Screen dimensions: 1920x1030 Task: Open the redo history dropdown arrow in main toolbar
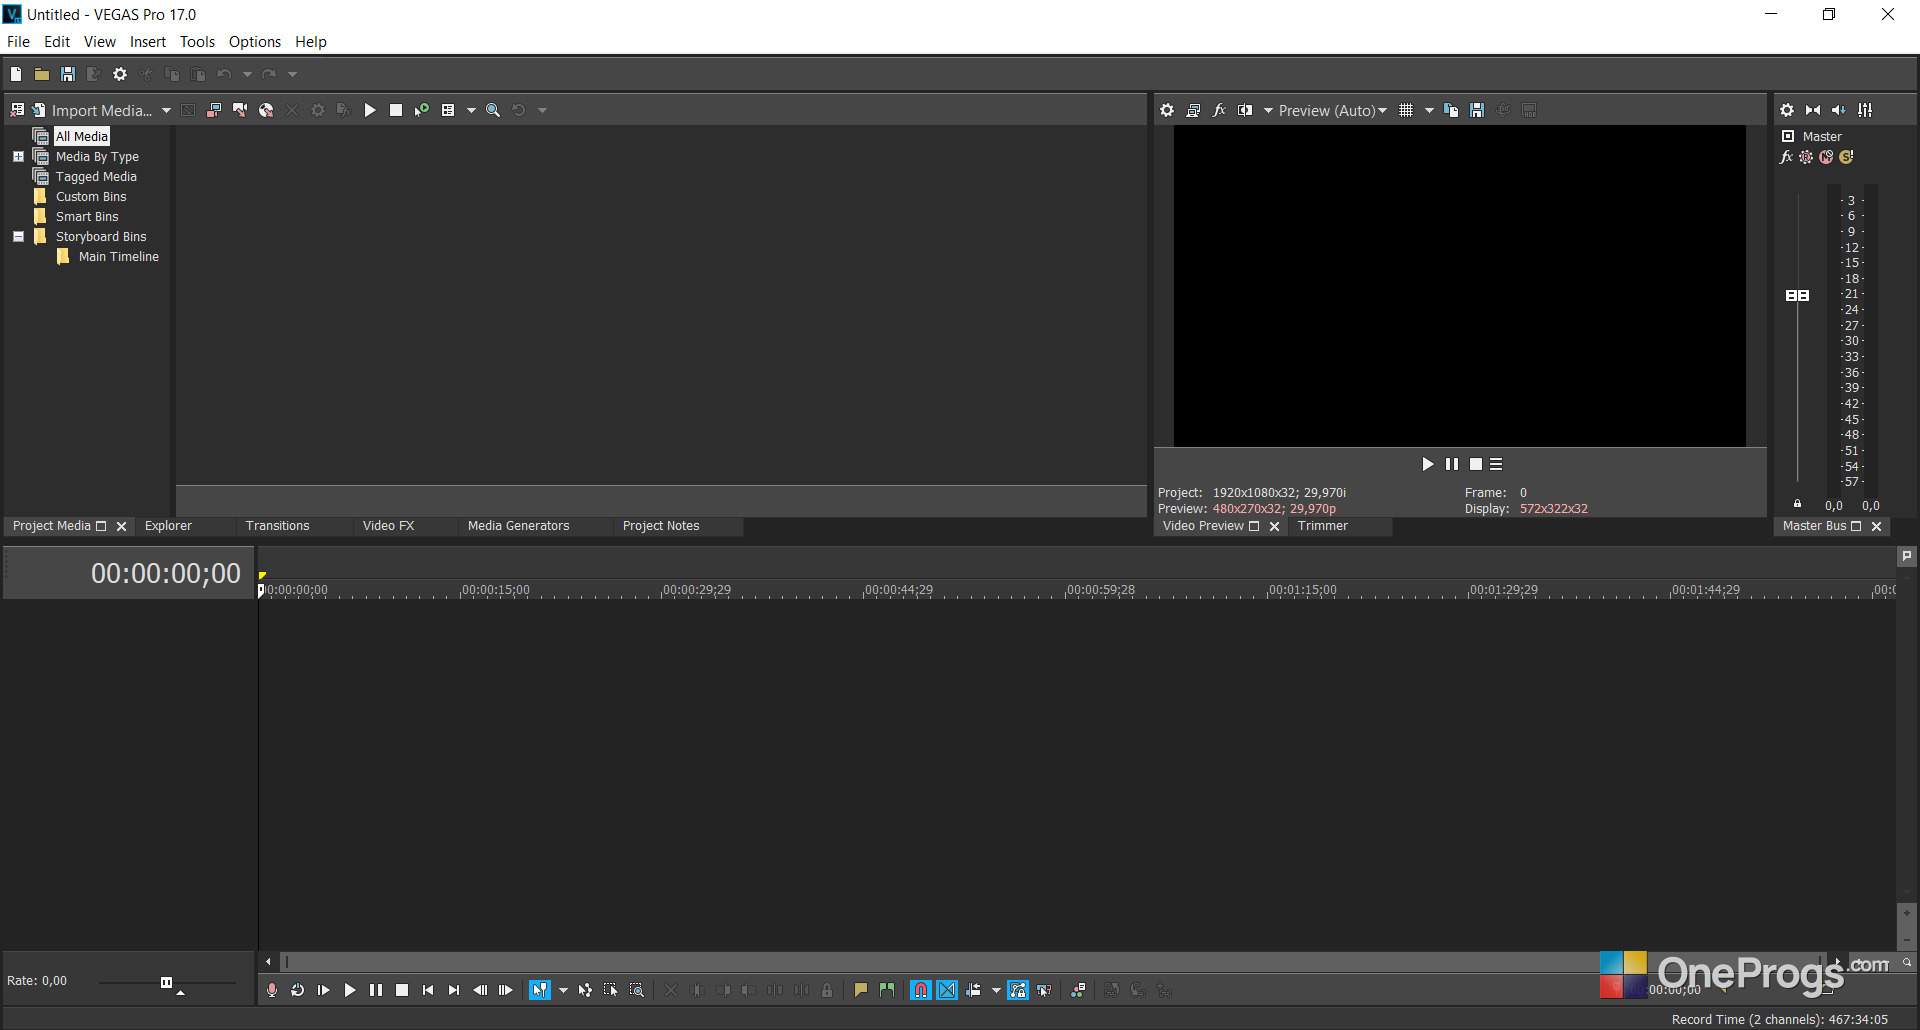click(292, 74)
